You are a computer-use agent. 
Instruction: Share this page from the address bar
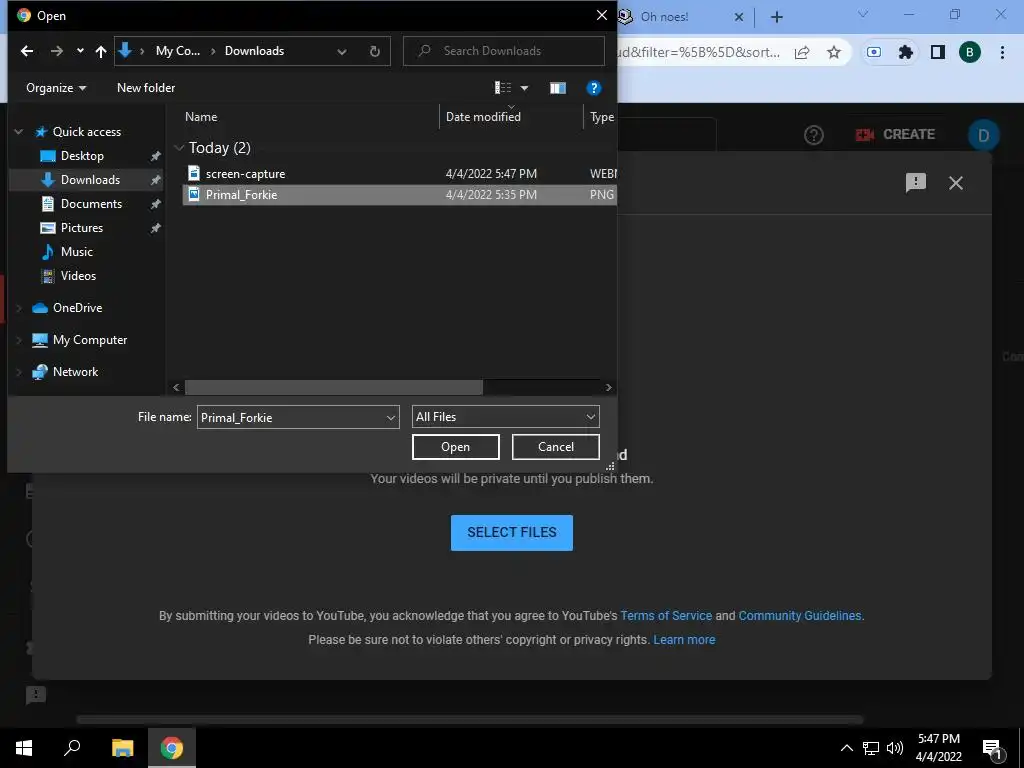802,52
